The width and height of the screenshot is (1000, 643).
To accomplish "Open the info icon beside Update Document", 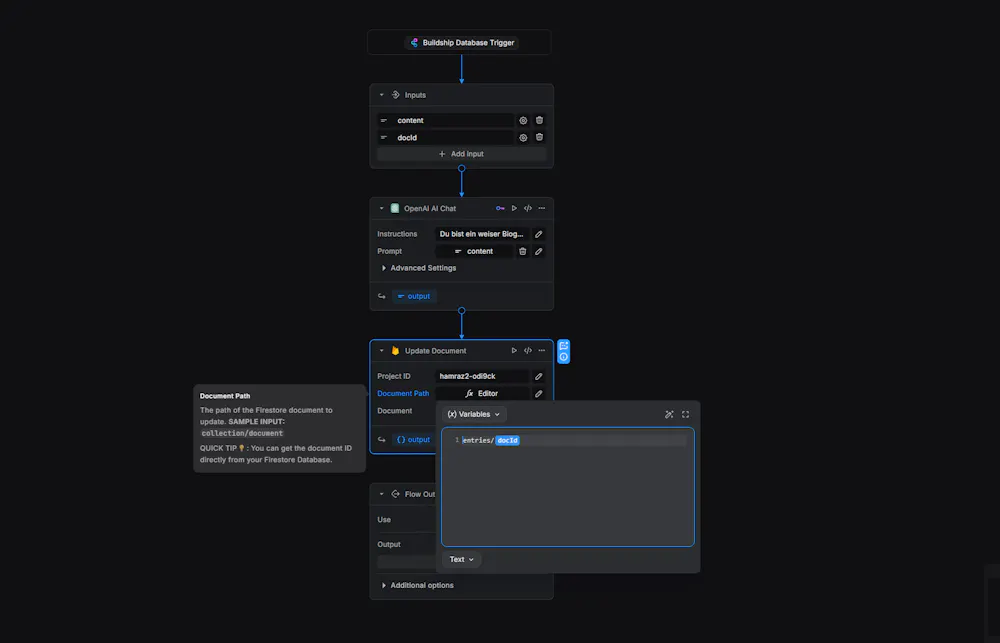I will coord(564,357).
